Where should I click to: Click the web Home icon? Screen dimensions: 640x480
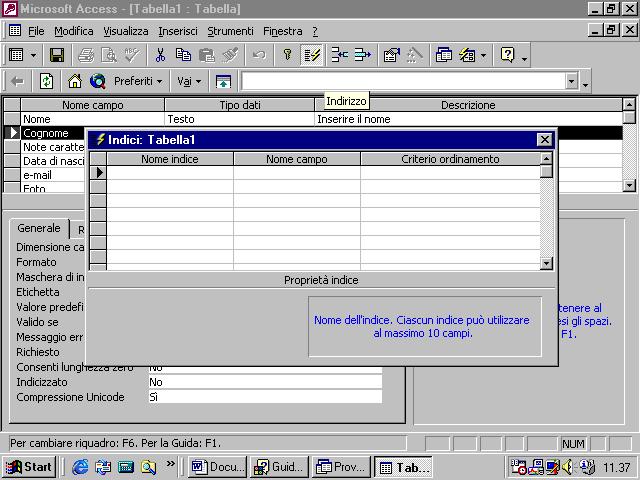click(75, 81)
